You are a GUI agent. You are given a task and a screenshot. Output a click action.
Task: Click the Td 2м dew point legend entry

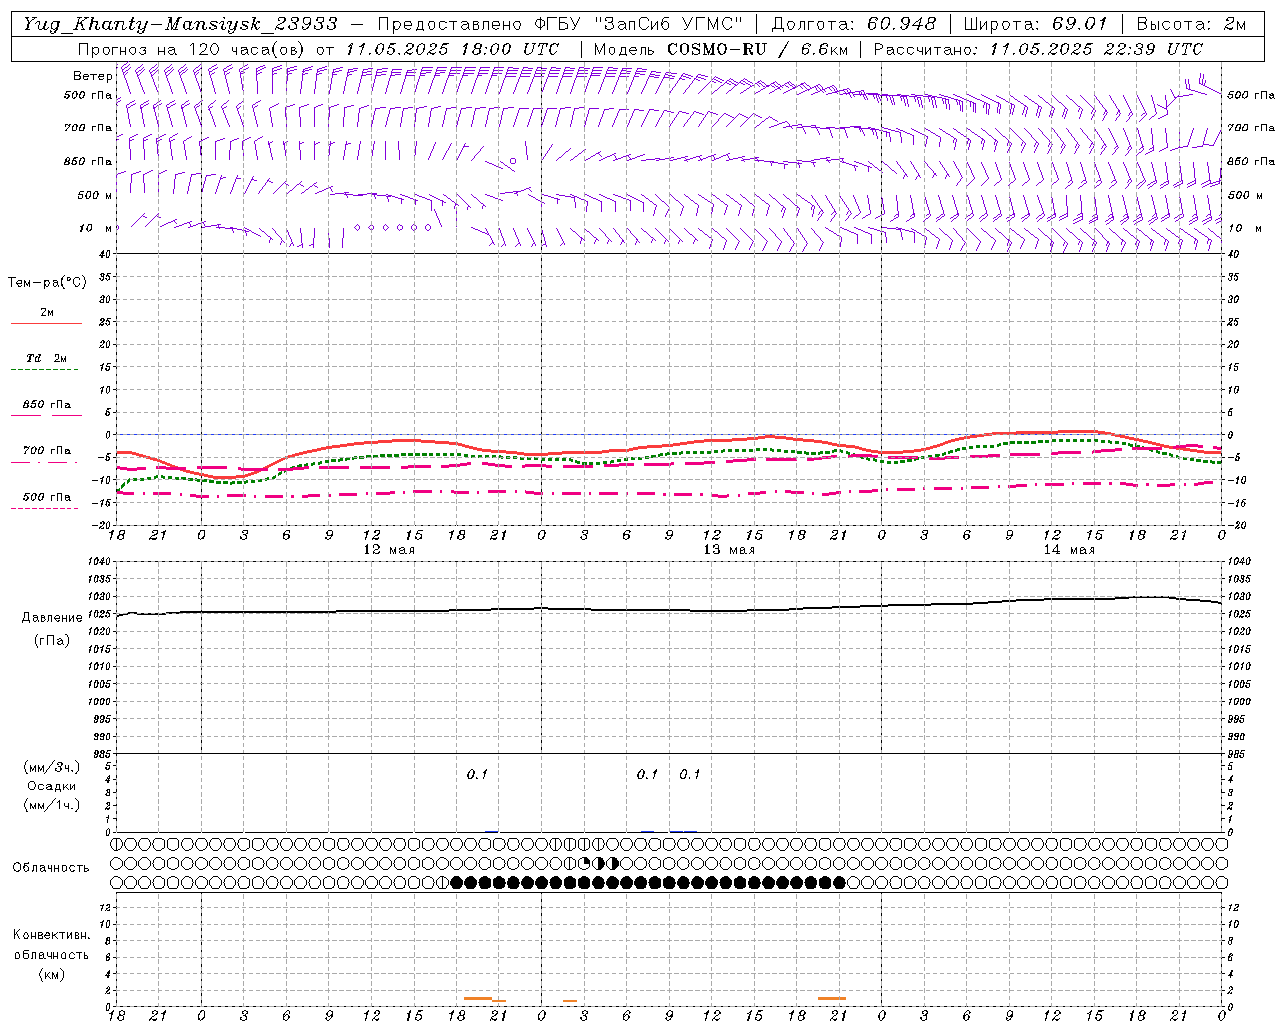(x=46, y=358)
